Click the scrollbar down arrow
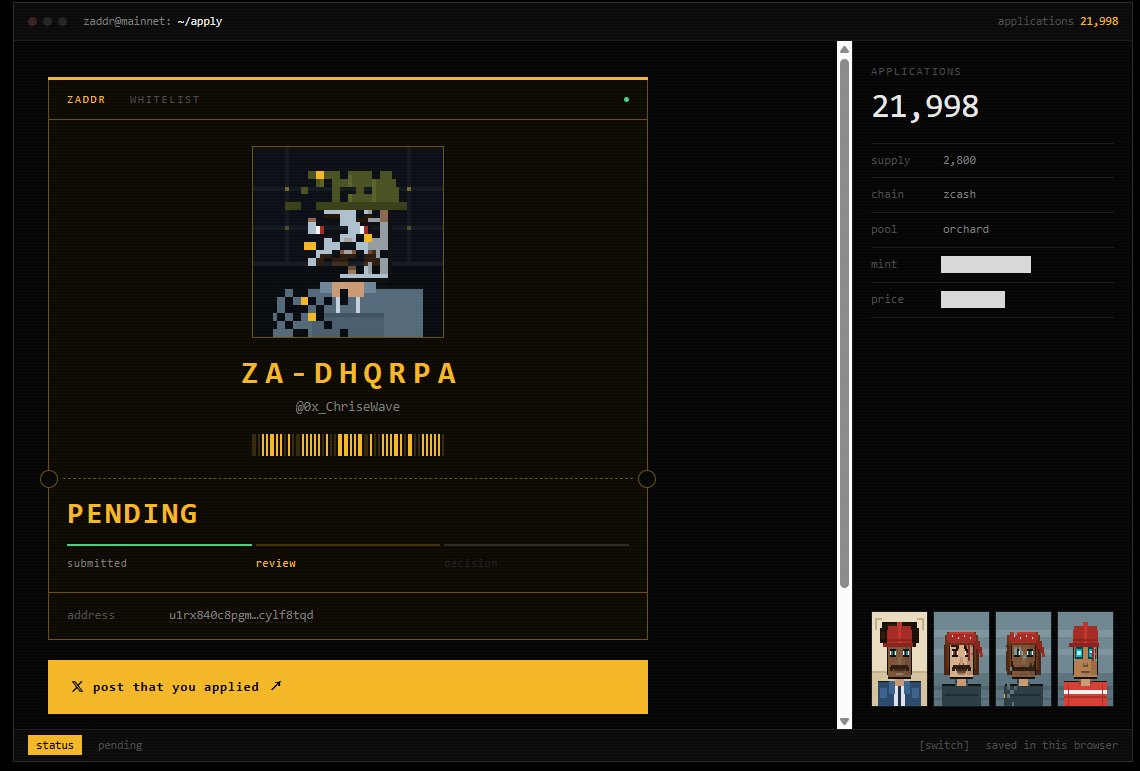The image size is (1140, 771). [x=844, y=721]
